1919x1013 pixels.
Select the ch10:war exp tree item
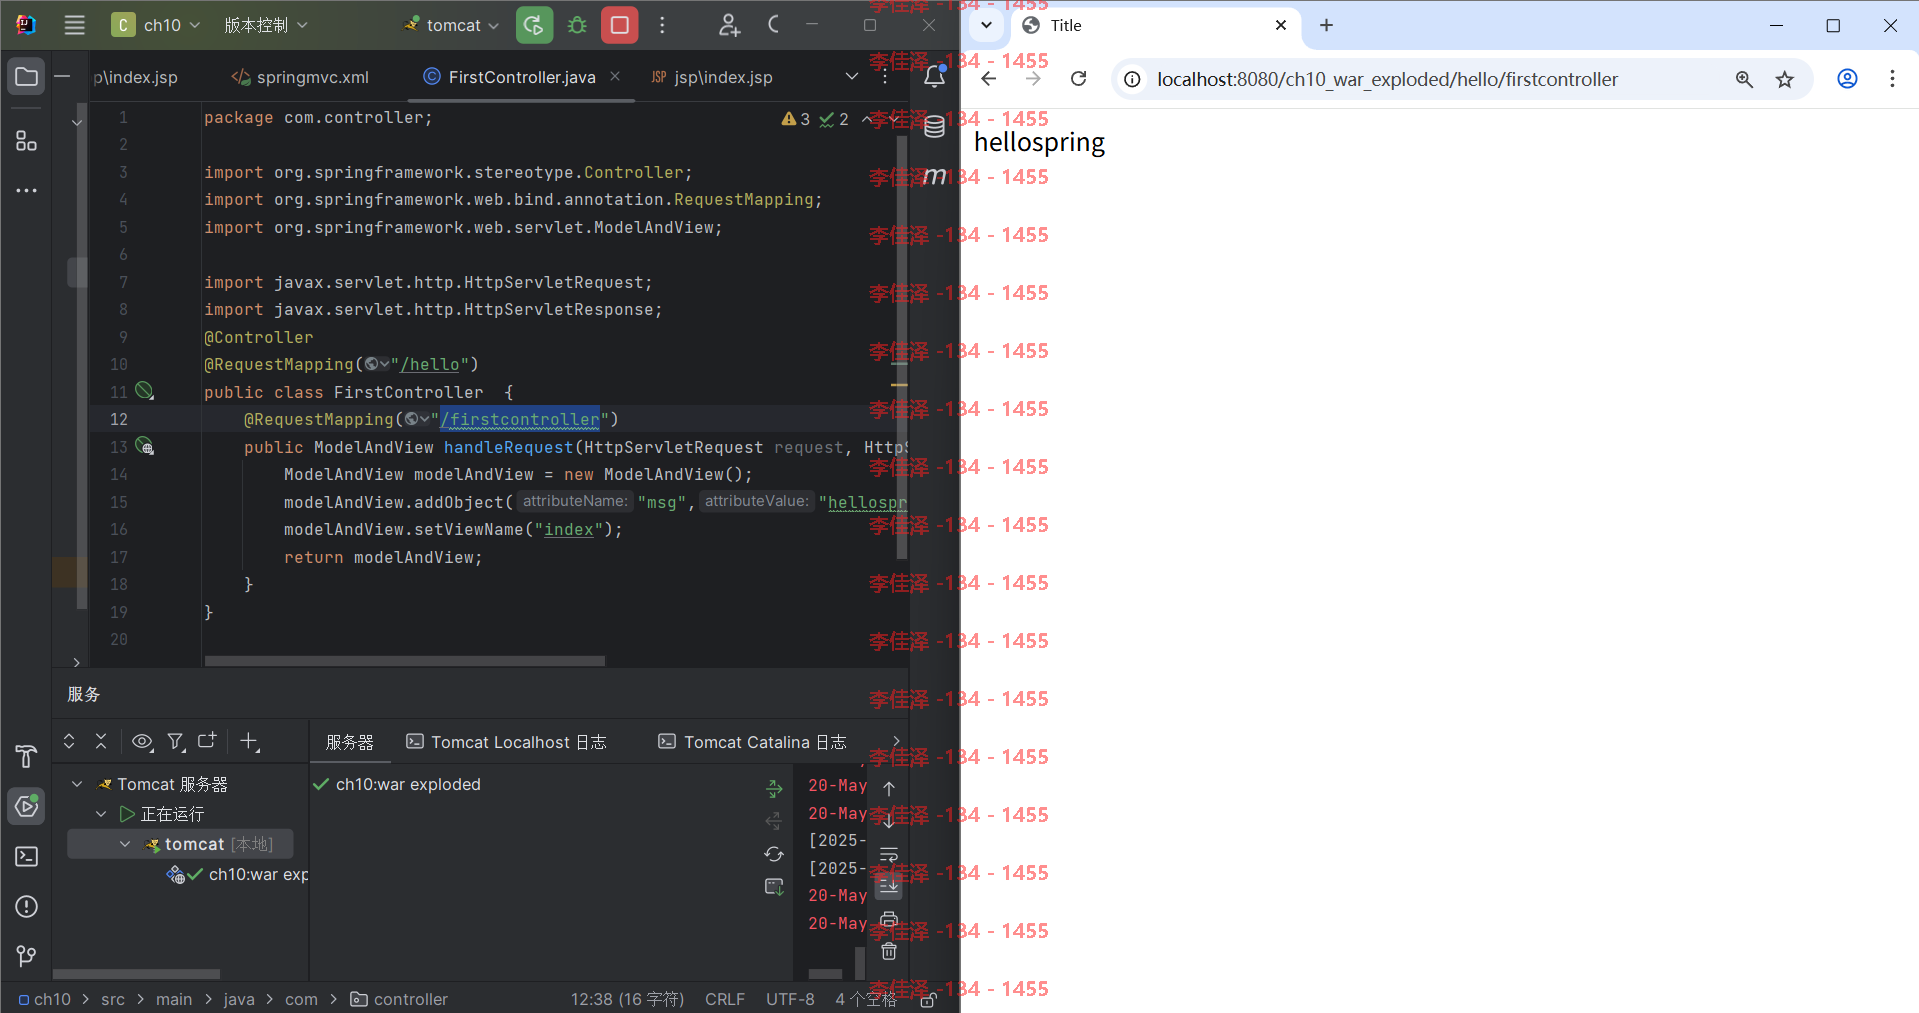pyautogui.click(x=238, y=874)
